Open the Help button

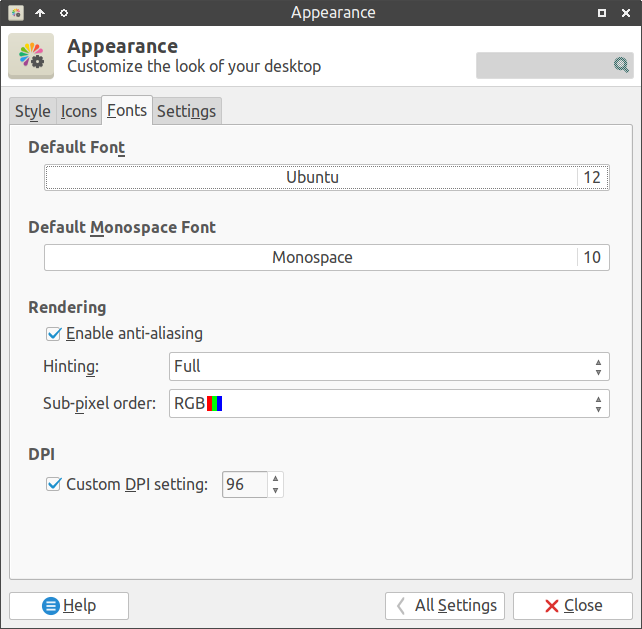(69, 605)
